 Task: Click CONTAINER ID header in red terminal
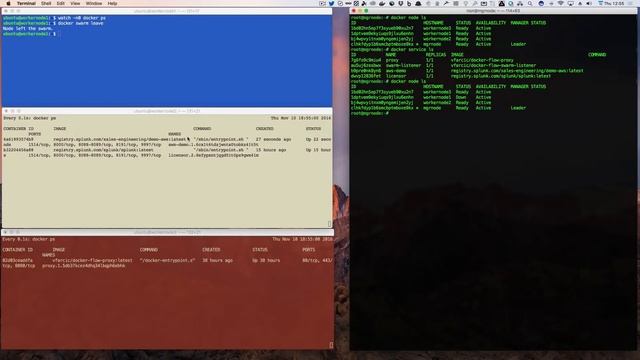tap(18, 249)
